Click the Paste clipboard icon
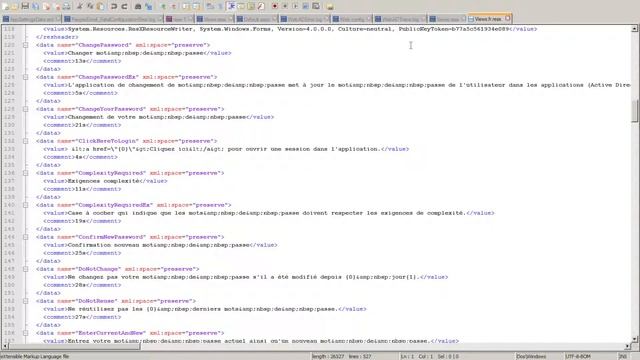 click(100, 7)
